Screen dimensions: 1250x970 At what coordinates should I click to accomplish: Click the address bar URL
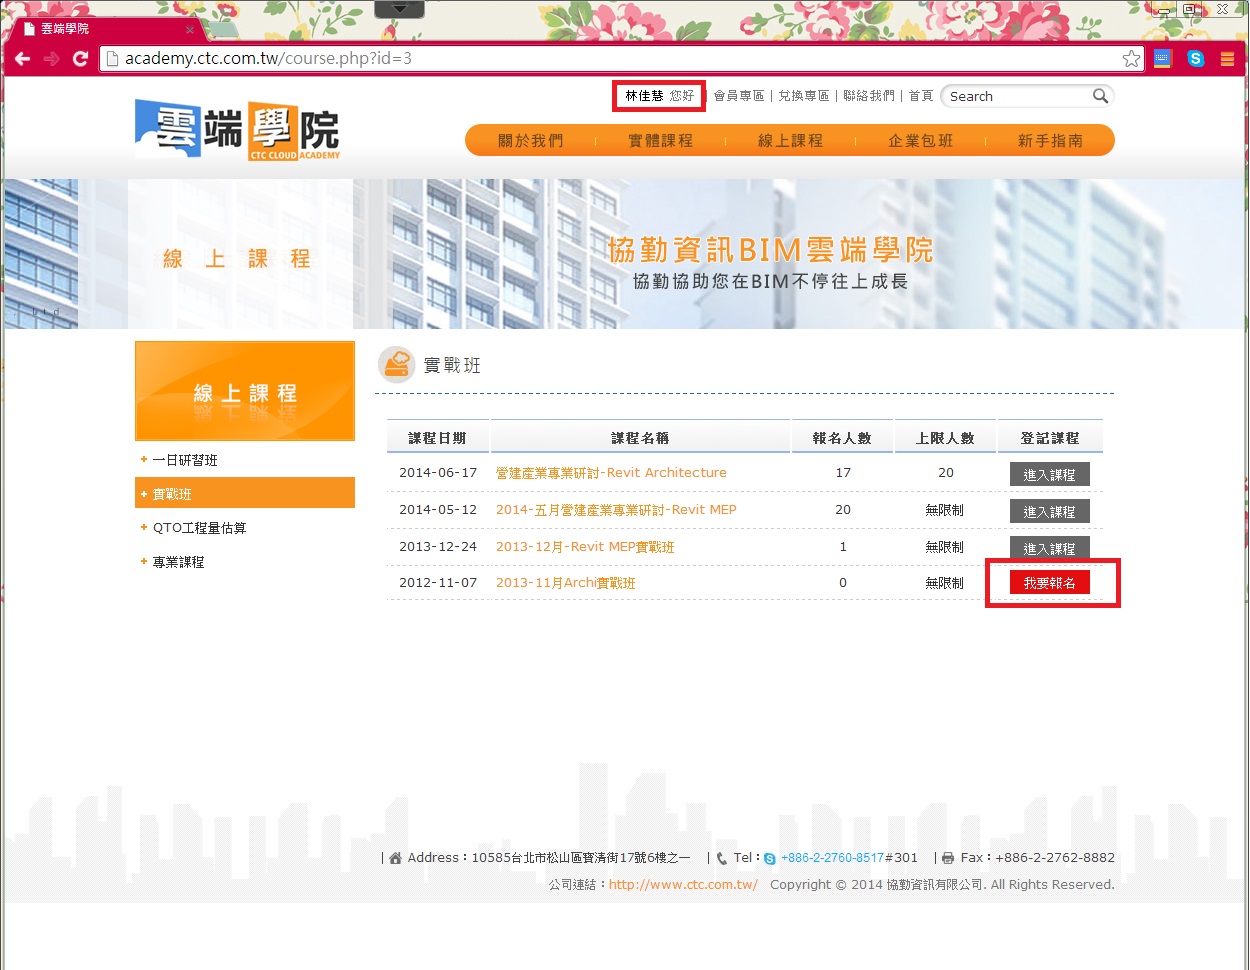point(268,59)
